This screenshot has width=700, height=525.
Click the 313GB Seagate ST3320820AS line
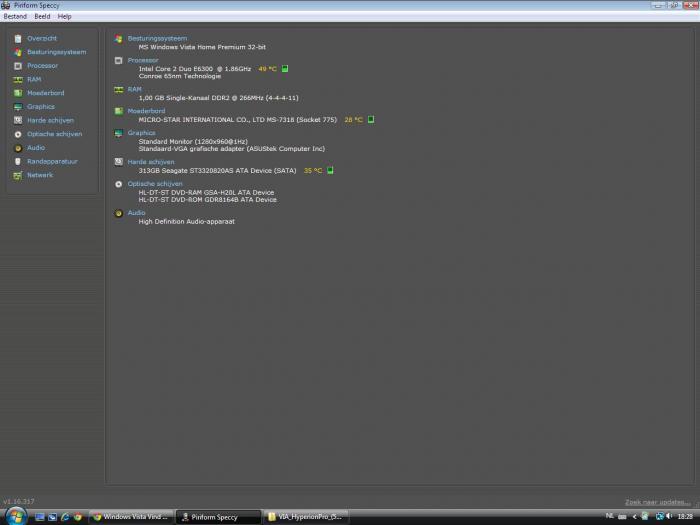(217, 171)
